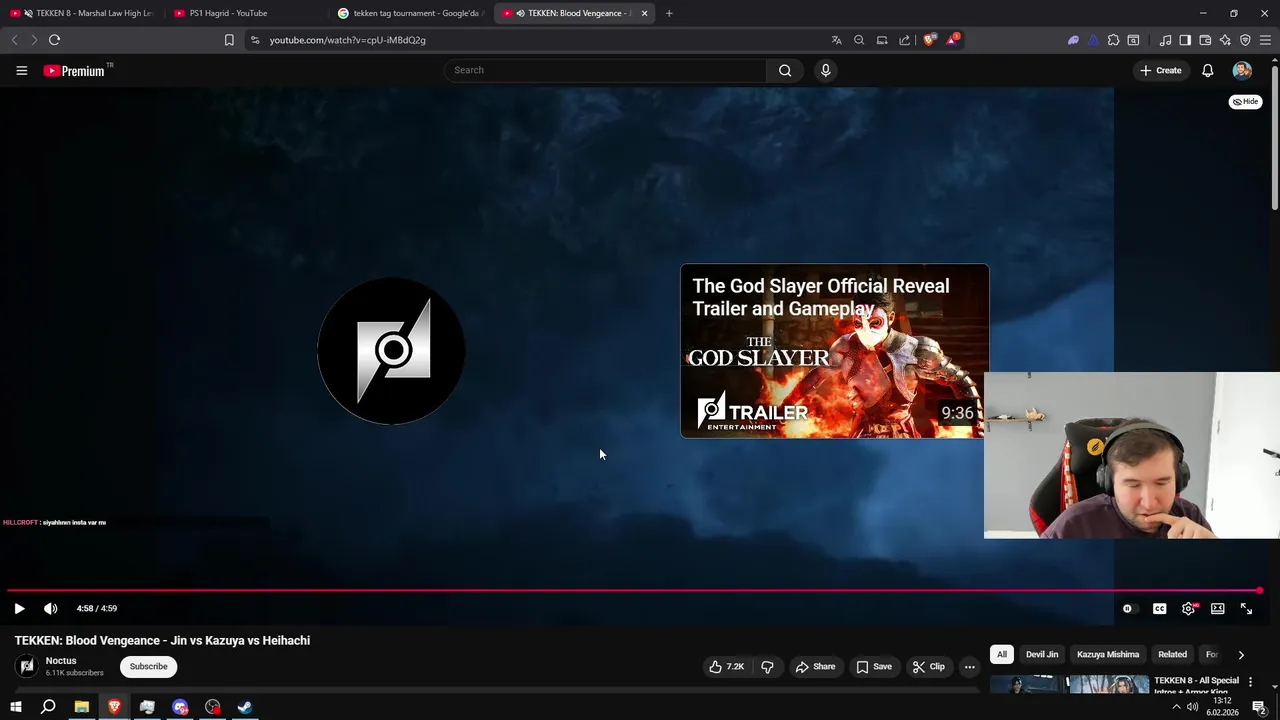This screenshot has width=1280, height=720.
Task: Open the music note playlist icon
Action: point(1165,40)
